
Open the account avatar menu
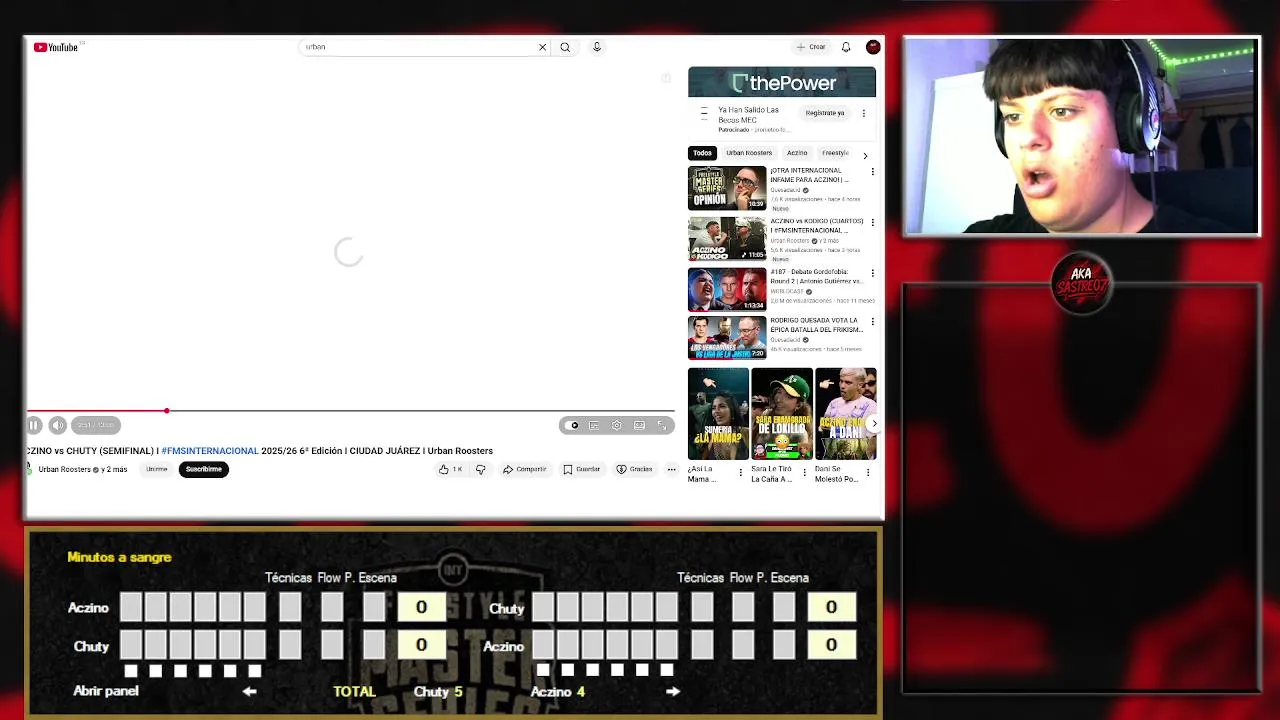pyautogui.click(x=873, y=47)
